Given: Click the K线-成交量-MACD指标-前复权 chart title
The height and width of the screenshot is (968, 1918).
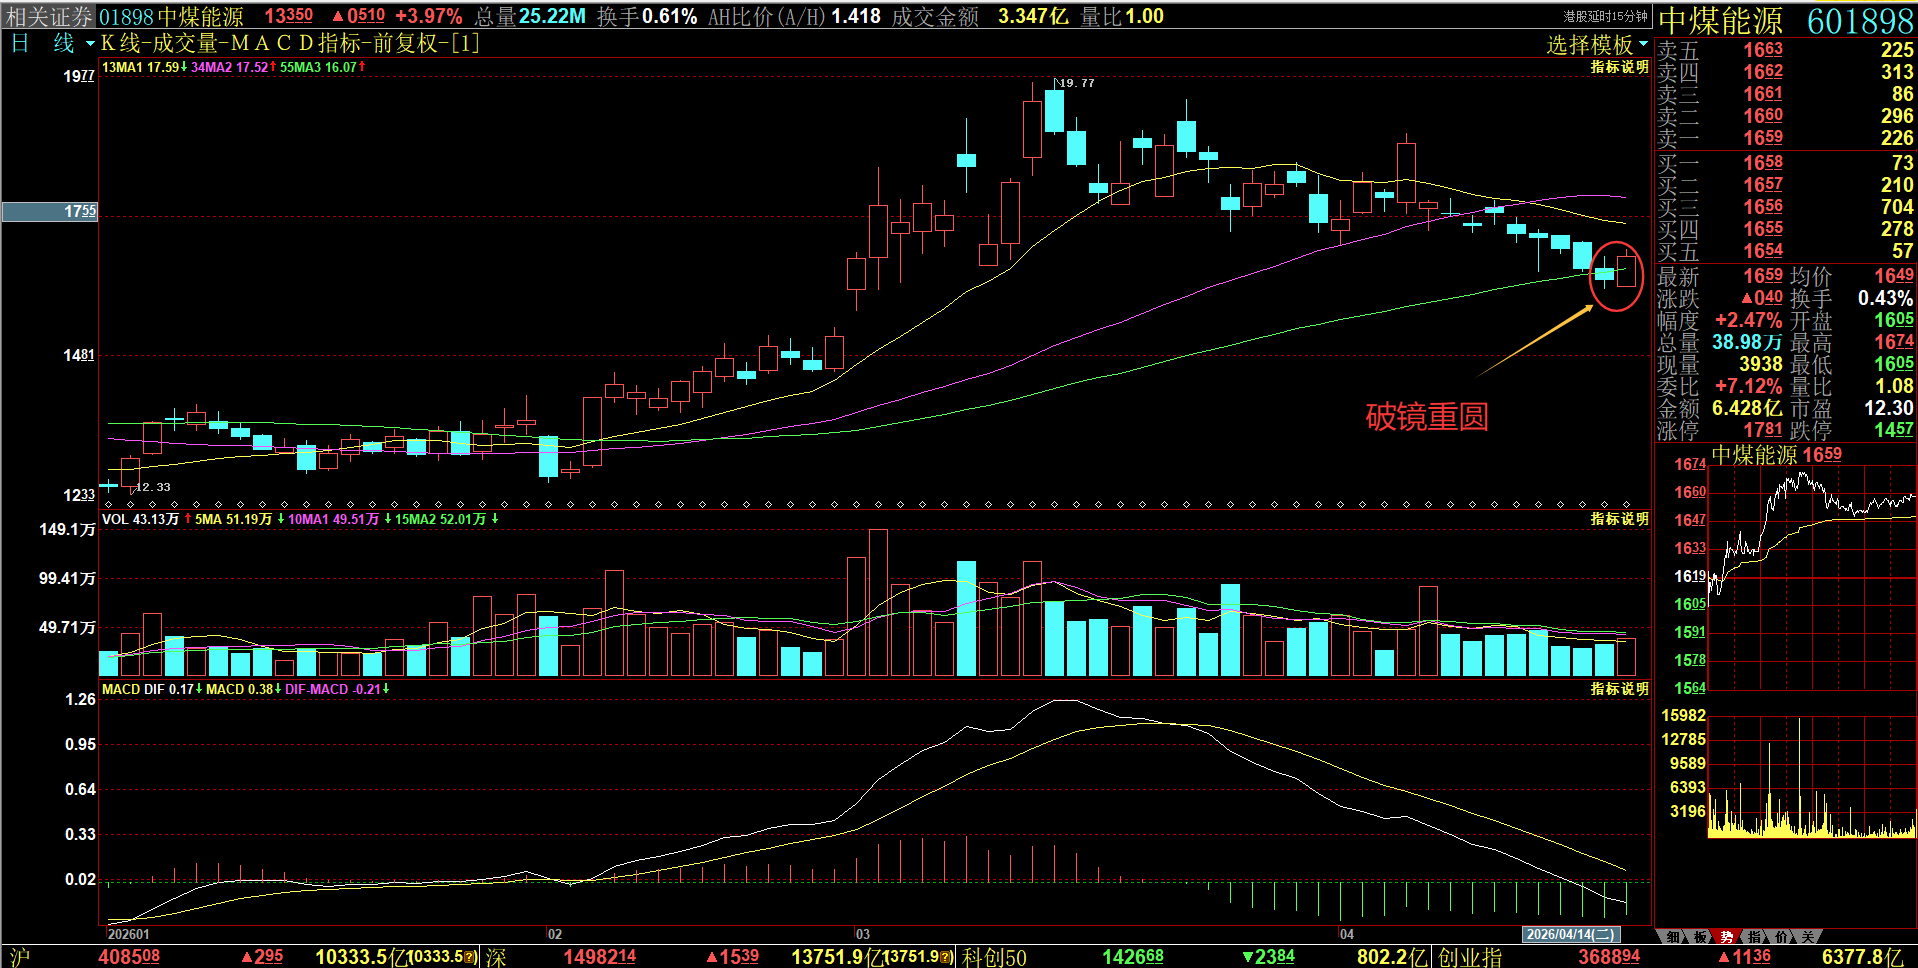Looking at the screenshot, I should [290, 43].
